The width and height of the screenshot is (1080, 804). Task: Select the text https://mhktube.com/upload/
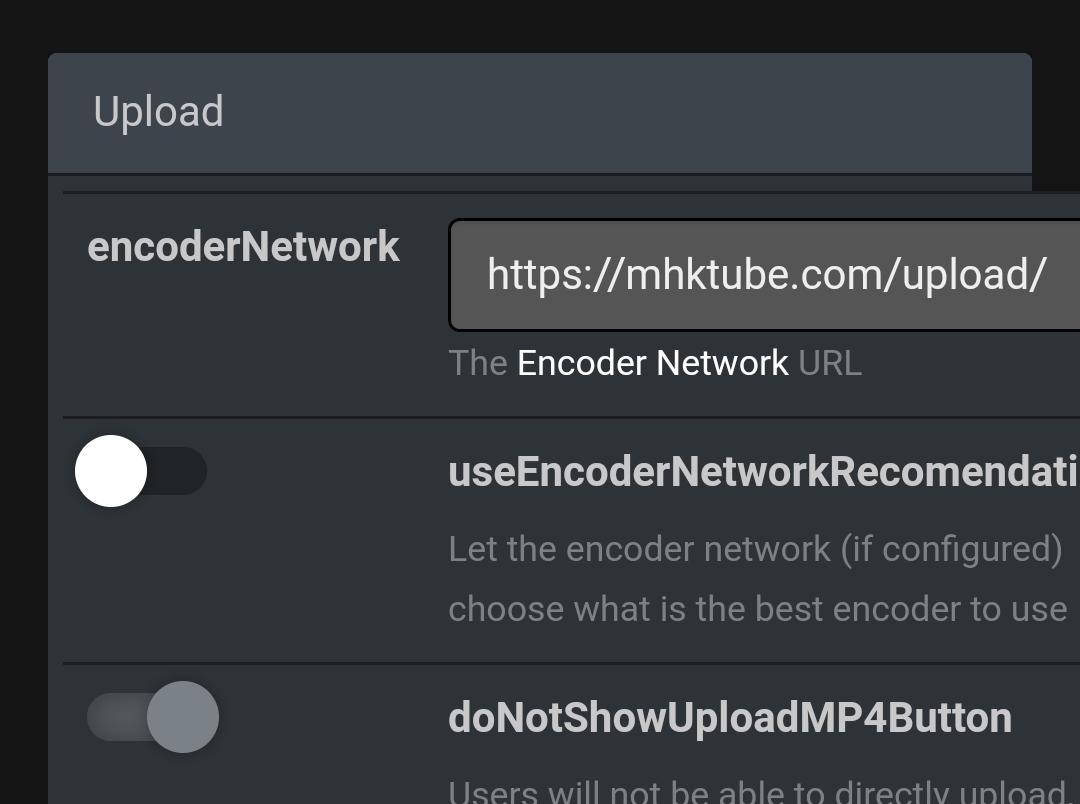765,274
